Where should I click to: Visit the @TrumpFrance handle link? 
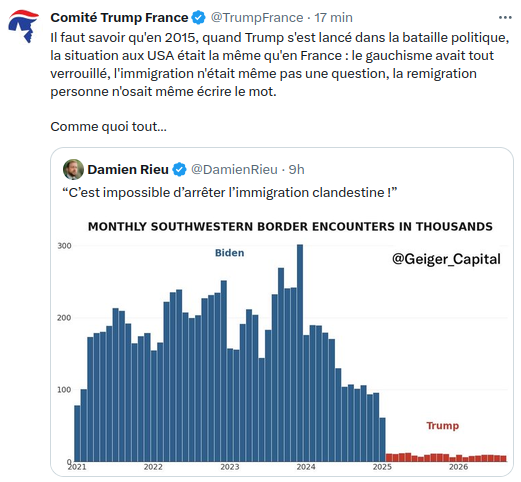coord(257,18)
